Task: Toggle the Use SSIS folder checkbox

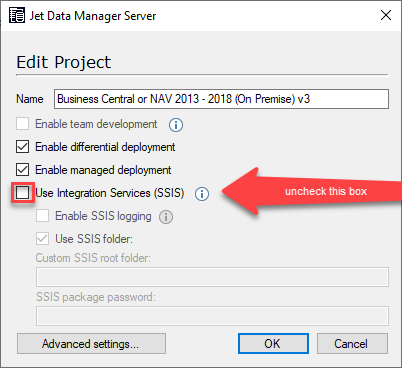Action: [43, 239]
